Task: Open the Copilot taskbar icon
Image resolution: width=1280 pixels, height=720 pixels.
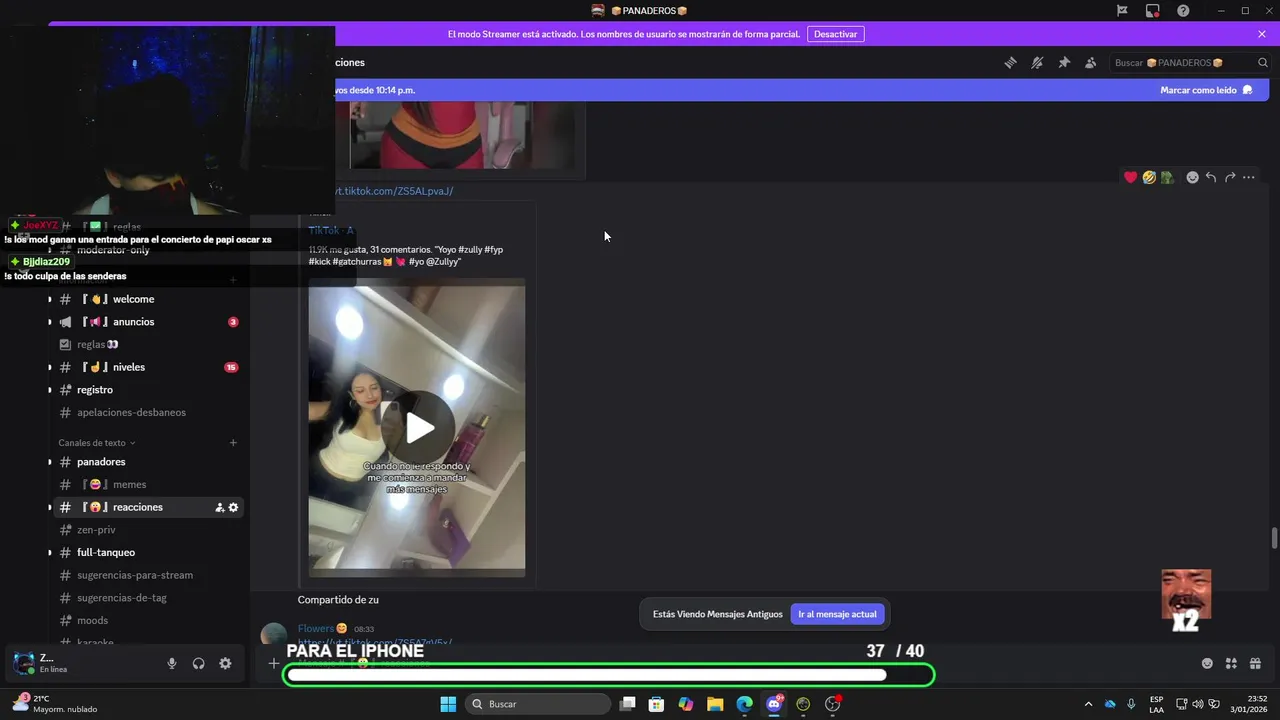Action: coord(686,704)
